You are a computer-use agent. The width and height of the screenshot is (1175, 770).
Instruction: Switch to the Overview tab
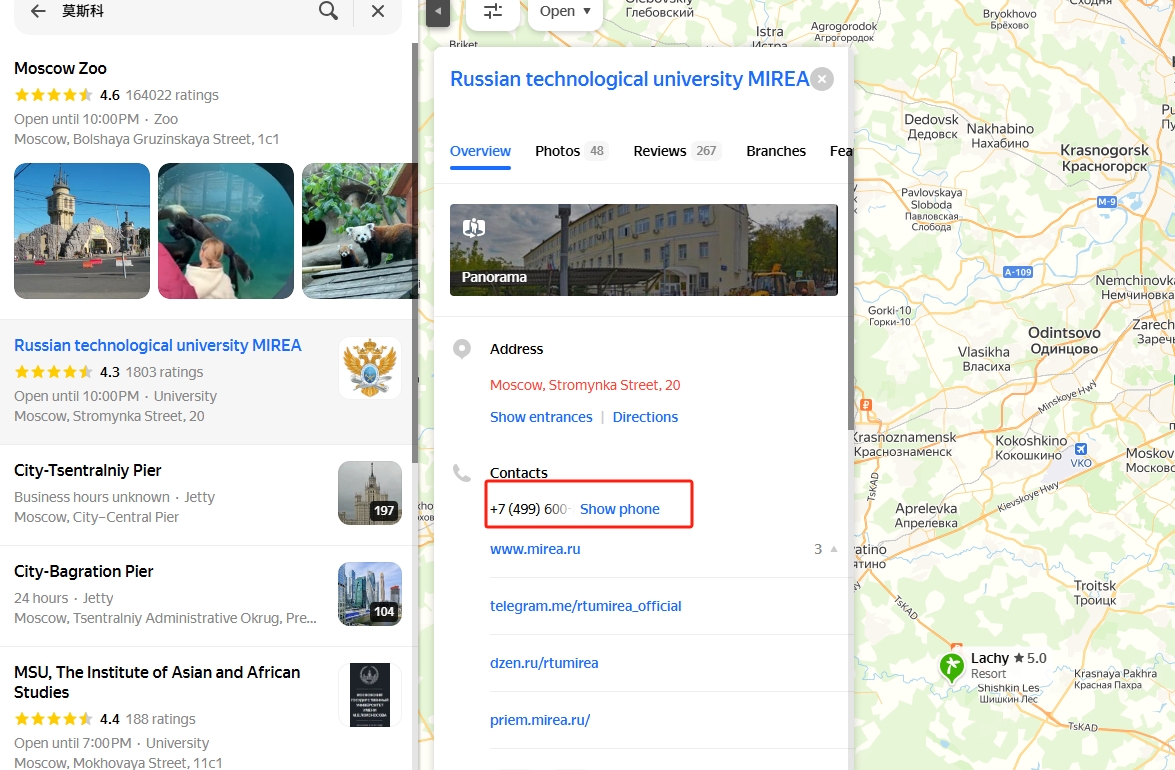point(480,151)
